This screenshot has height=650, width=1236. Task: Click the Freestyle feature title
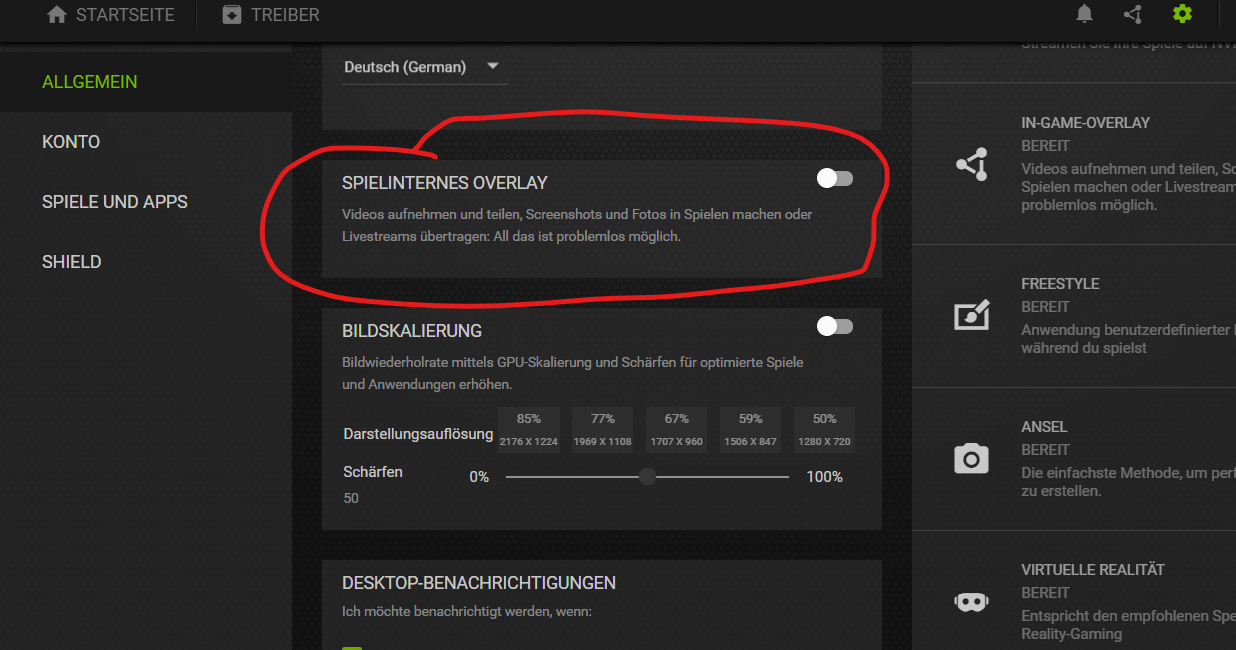[x=1060, y=284]
